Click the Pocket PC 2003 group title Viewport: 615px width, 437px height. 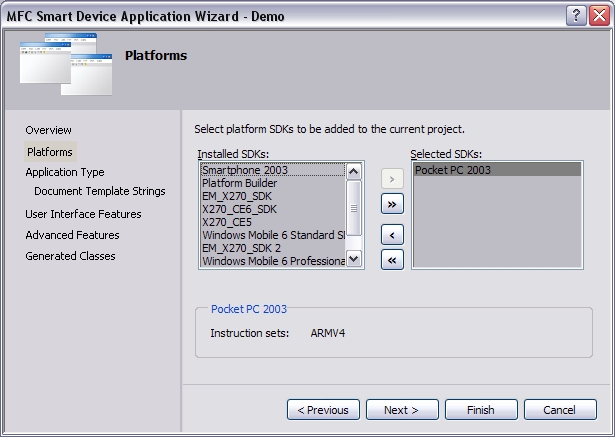[x=249, y=309]
